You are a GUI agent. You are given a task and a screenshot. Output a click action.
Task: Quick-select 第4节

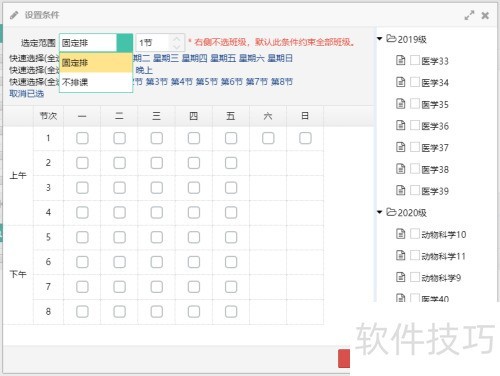tap(182, 82)
